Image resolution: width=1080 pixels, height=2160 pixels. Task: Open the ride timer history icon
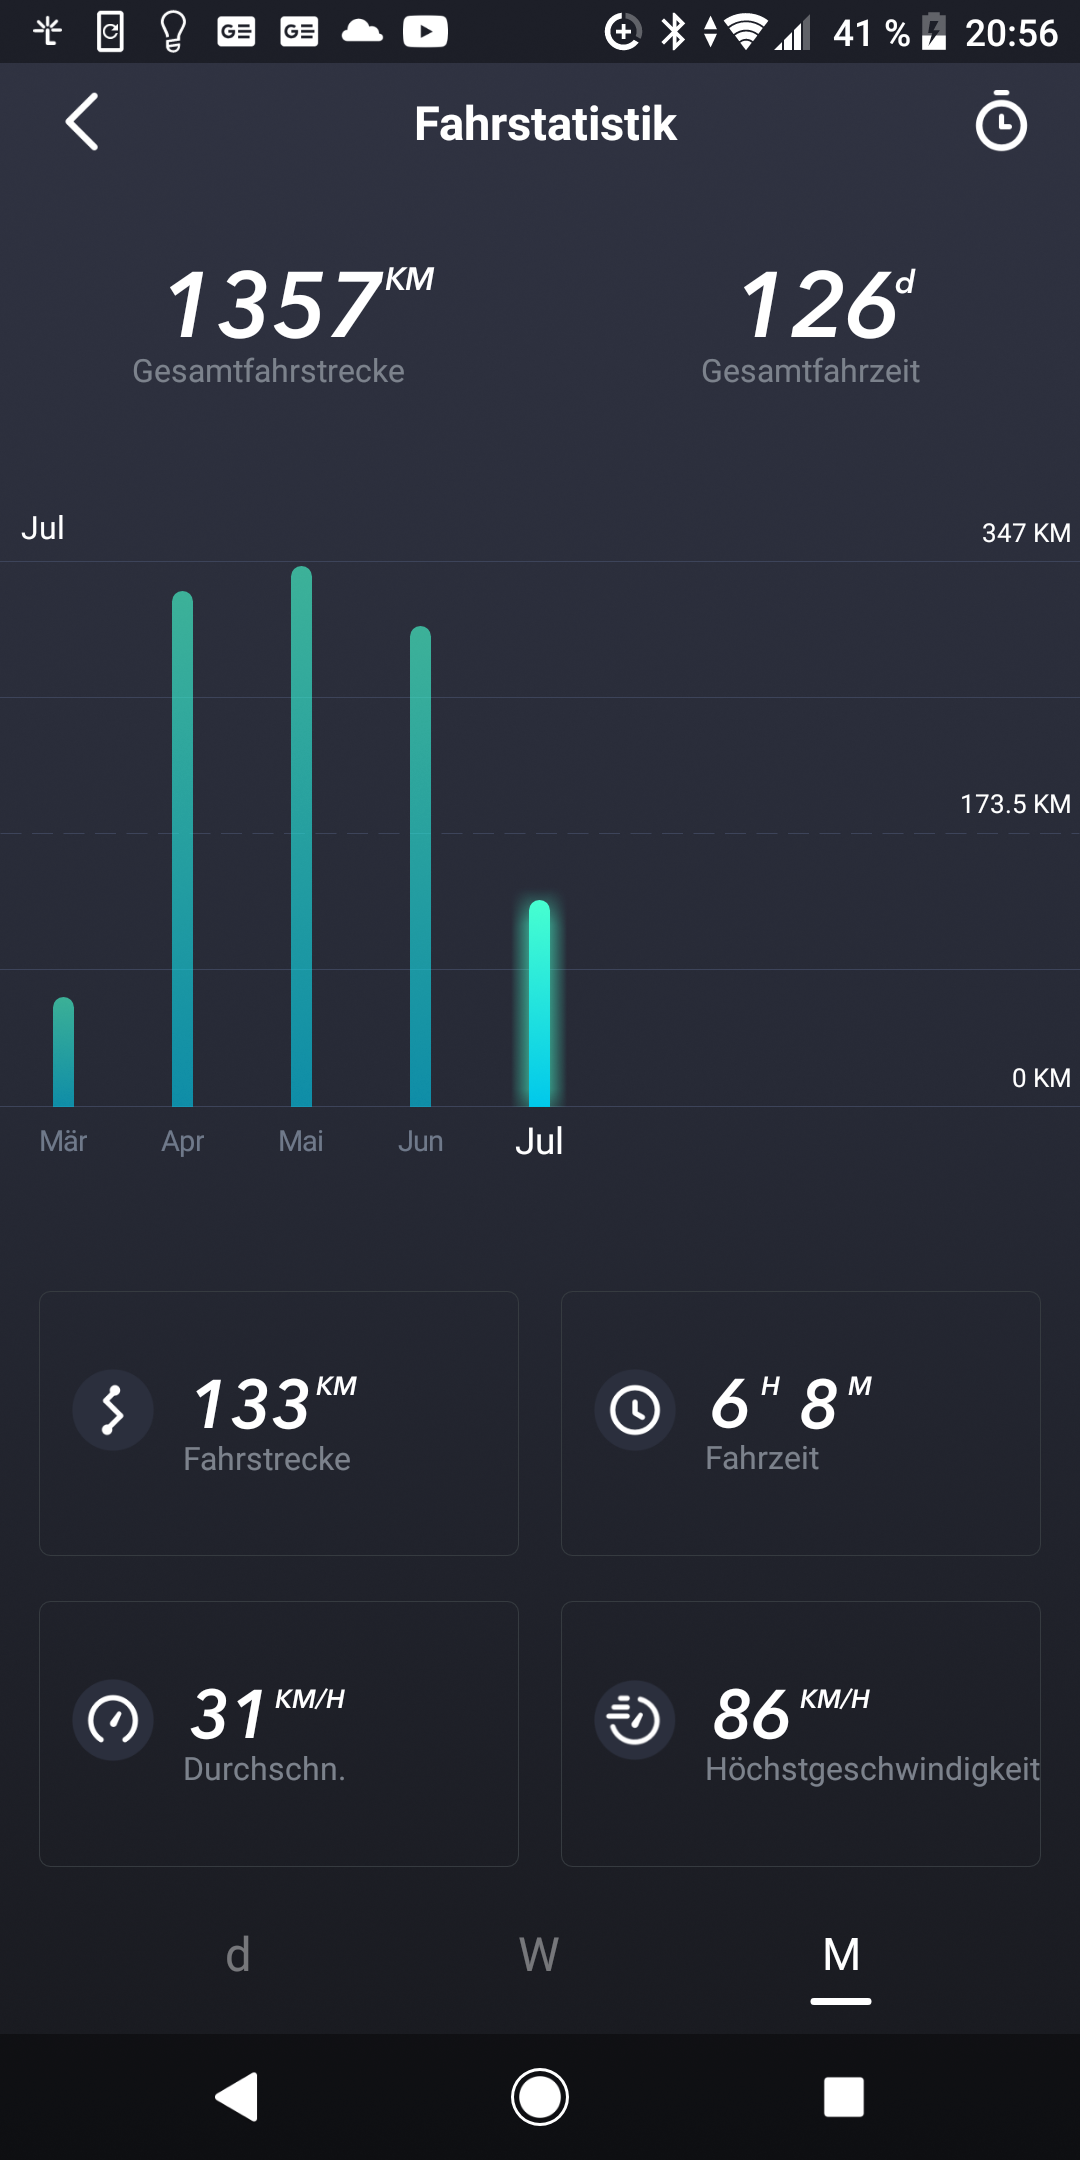point(1000,122)
